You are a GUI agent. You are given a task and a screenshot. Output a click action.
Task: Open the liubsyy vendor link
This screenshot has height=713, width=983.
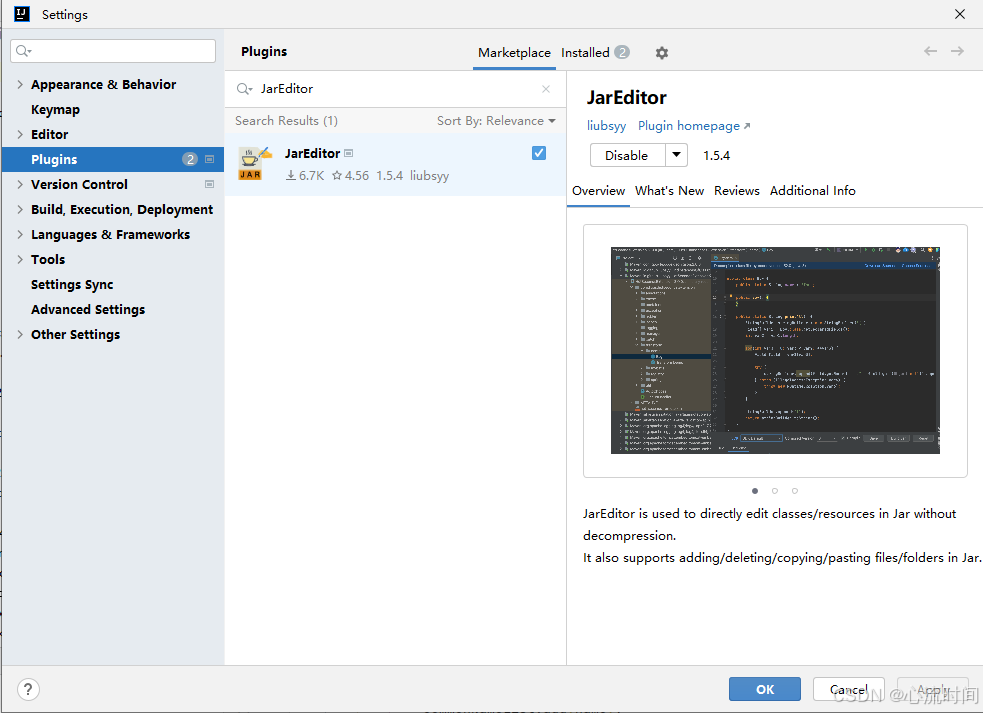[606, 126]
